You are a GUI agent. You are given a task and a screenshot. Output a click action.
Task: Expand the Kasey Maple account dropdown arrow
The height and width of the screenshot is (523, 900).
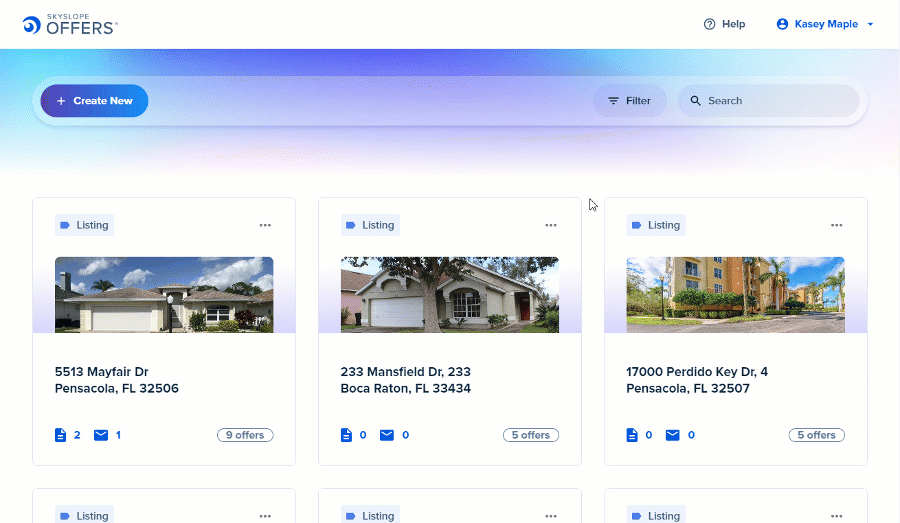870,24
